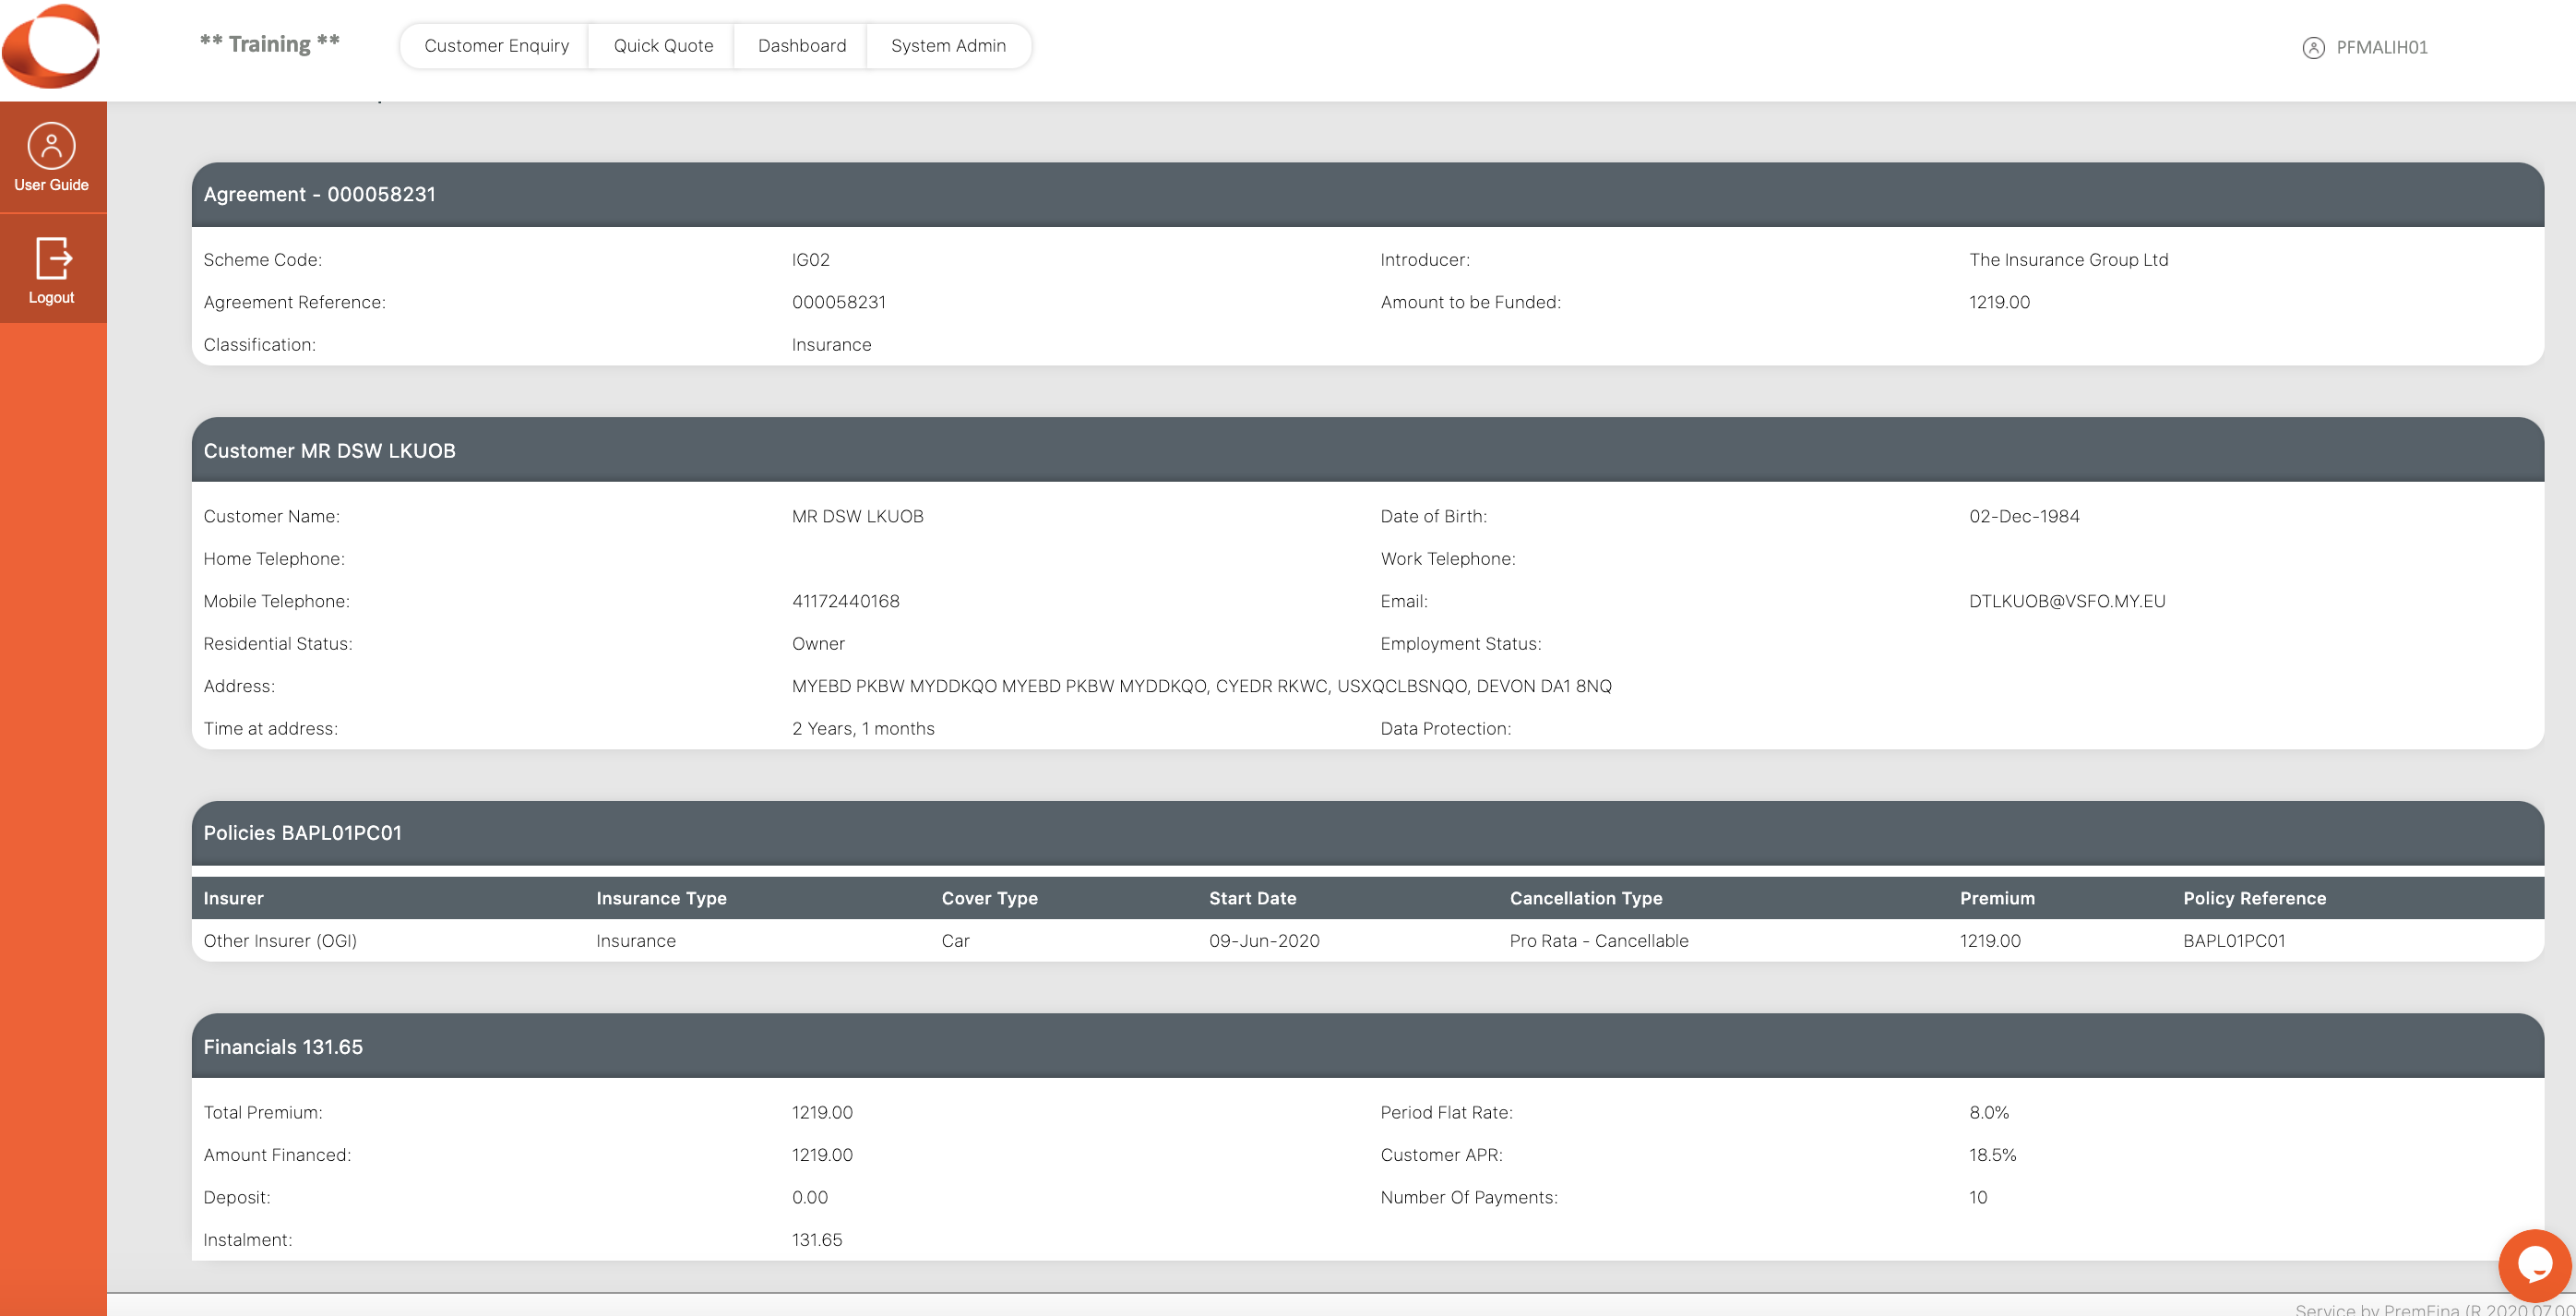
Task: Click the Home Telephone label
Action: point(274,559)
